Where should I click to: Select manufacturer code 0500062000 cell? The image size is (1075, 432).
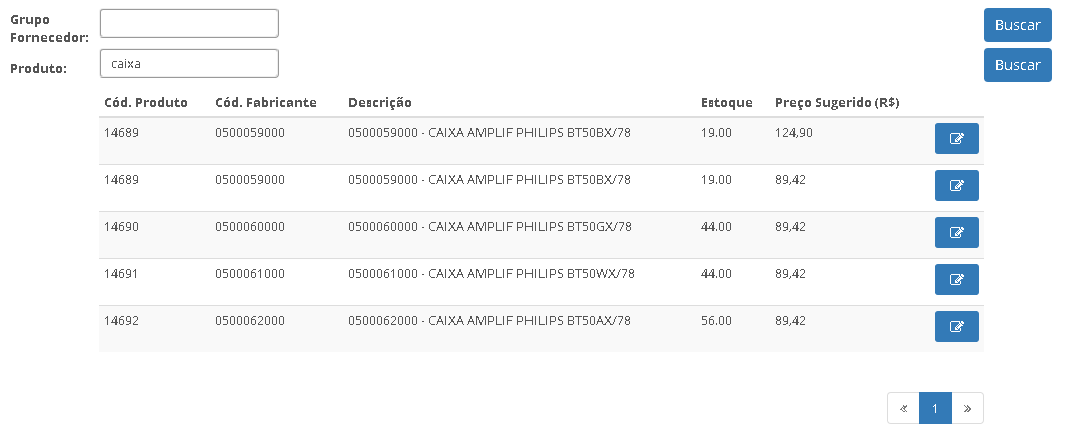tap(250, 321)
